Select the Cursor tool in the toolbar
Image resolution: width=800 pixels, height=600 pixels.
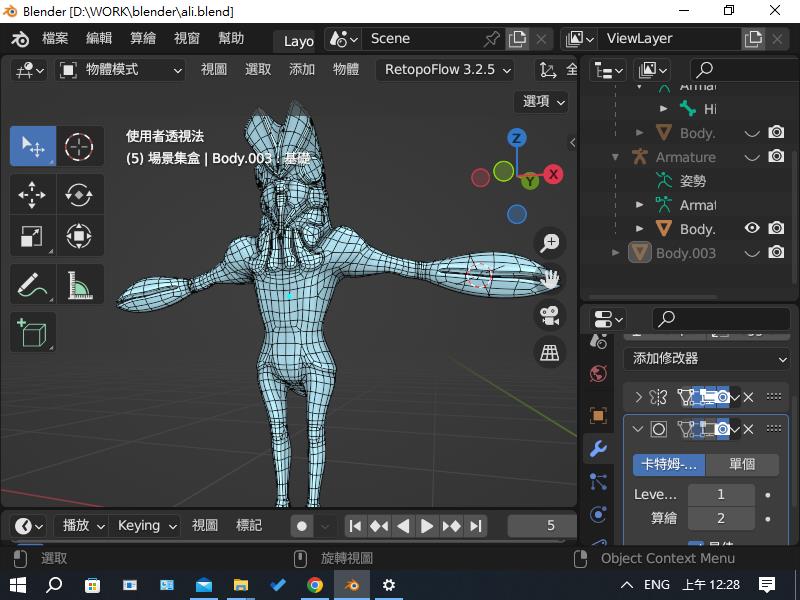click(78, 147)
